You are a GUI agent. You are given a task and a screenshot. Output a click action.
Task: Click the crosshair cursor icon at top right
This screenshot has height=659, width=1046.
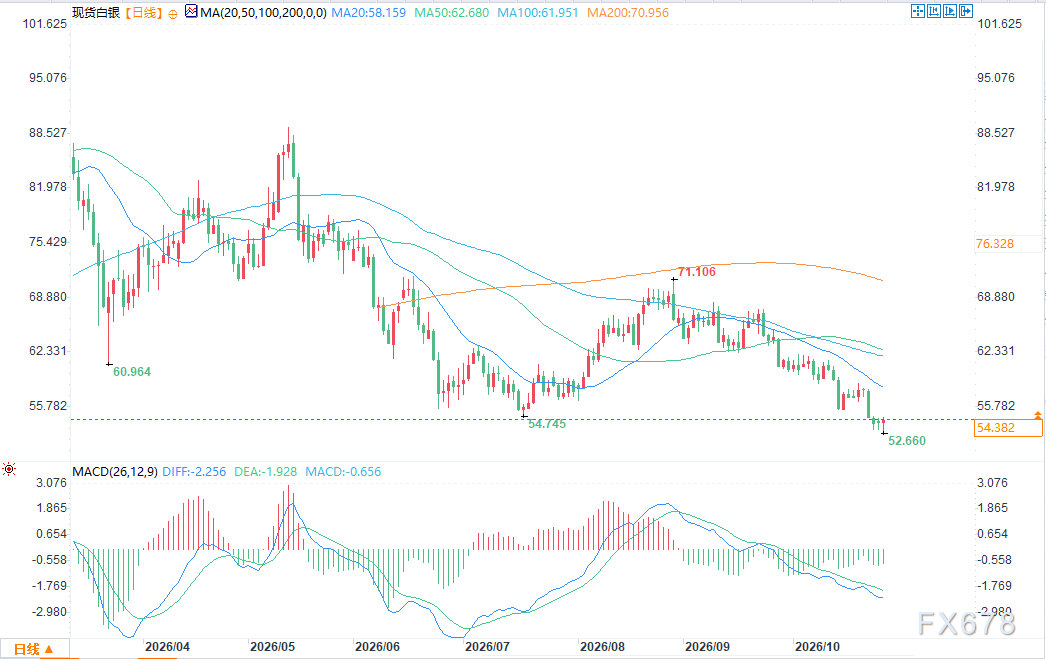point(918,11)
